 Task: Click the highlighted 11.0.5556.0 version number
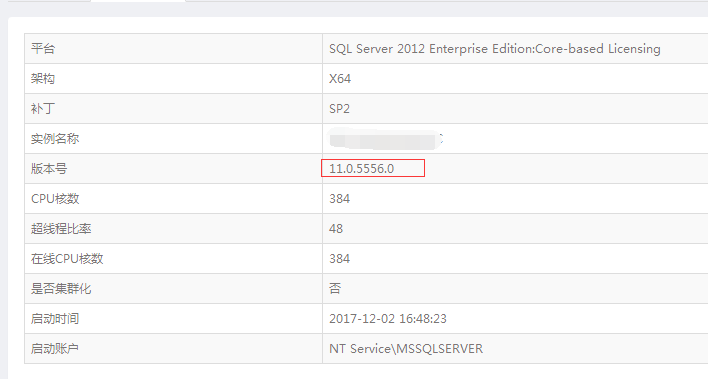pyautogui.click(x=362, y=168)
